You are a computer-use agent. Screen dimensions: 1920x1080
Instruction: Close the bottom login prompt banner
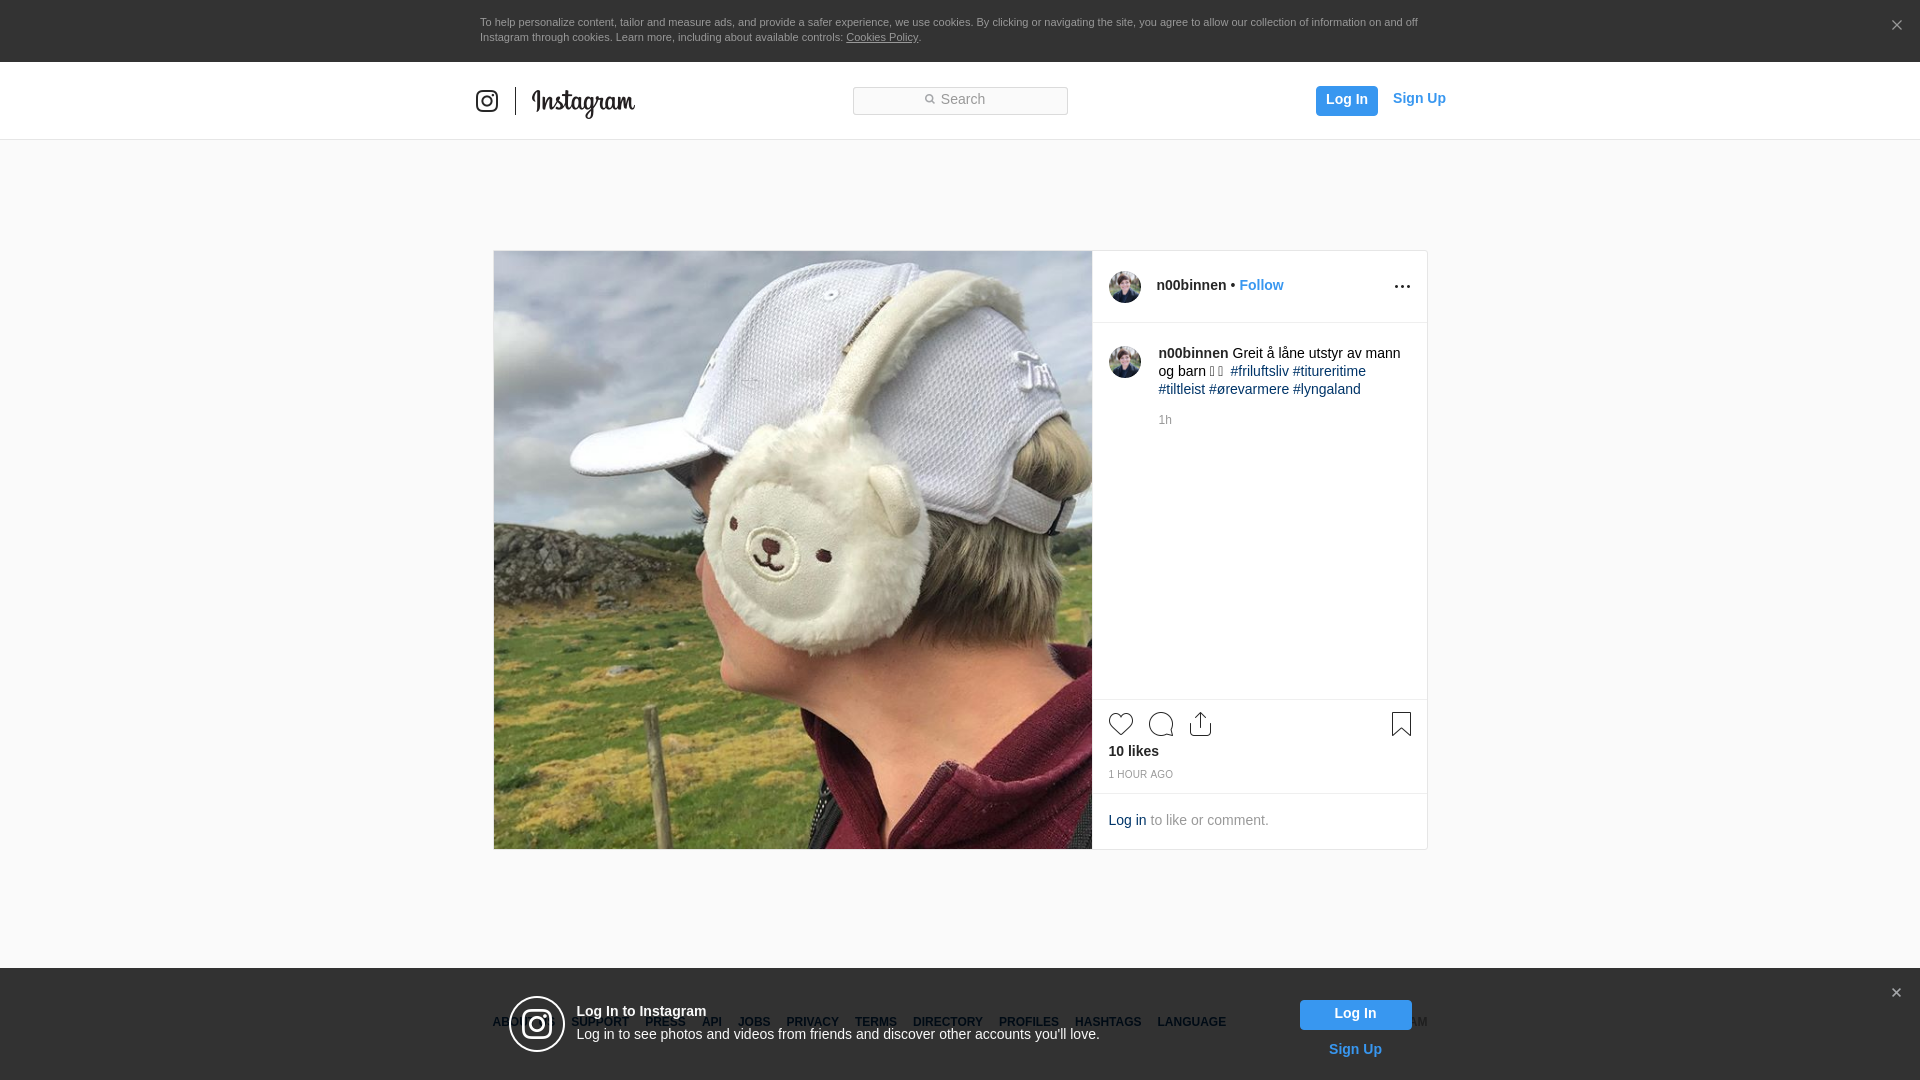pos(1896,993)
